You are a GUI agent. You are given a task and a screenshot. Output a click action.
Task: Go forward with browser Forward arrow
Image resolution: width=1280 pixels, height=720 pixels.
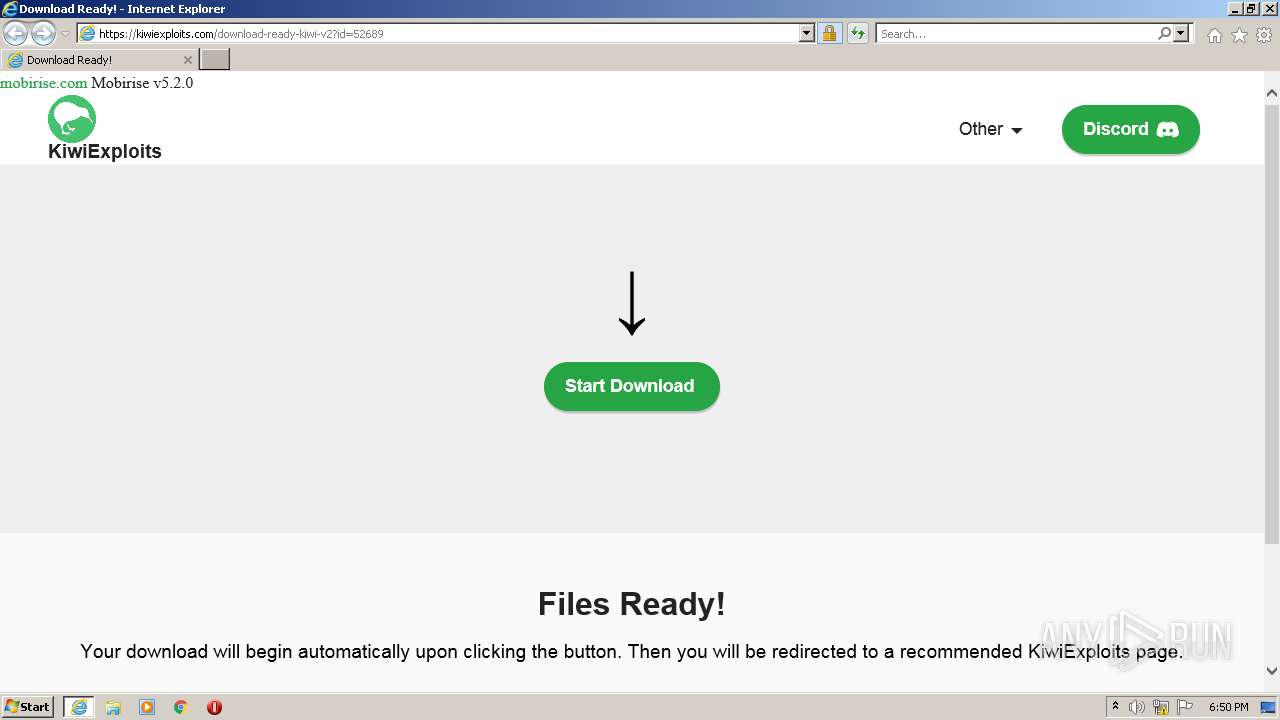coord(43,33)
